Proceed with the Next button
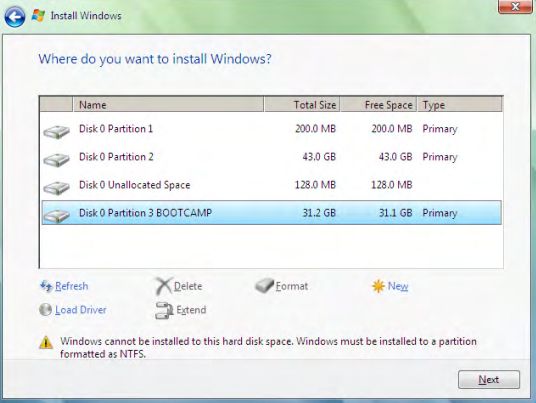The image size is (536, 403). pyautogui.click(x=489, y=380)
